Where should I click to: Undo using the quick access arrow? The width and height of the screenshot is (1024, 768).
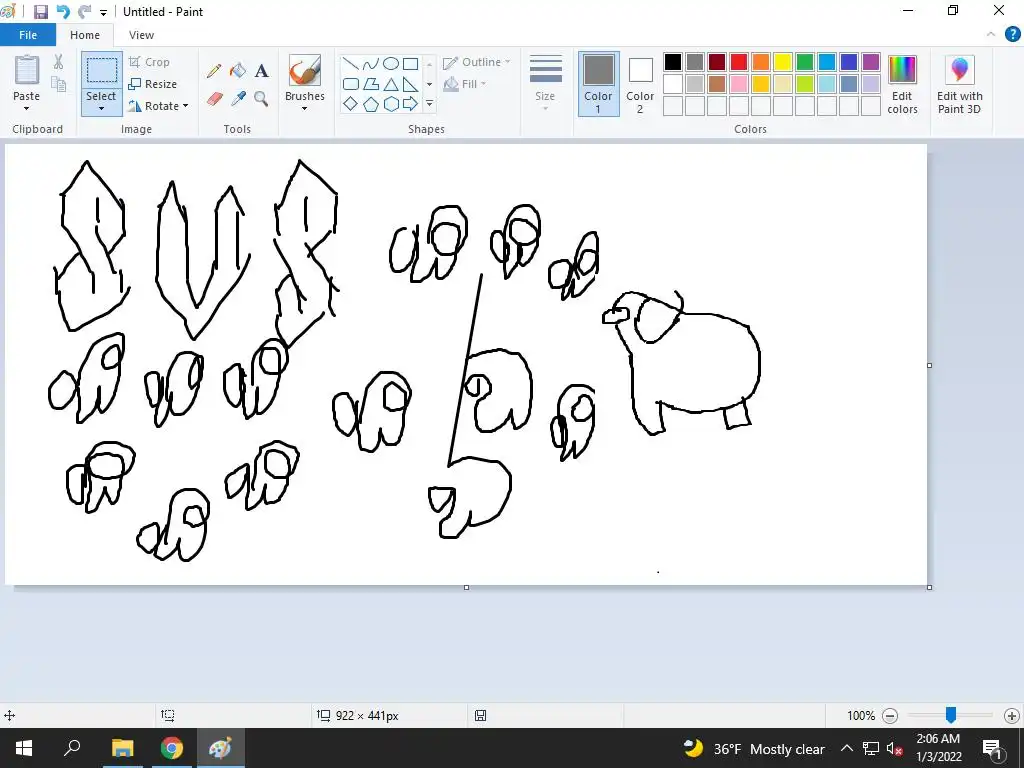coord(63,12)
